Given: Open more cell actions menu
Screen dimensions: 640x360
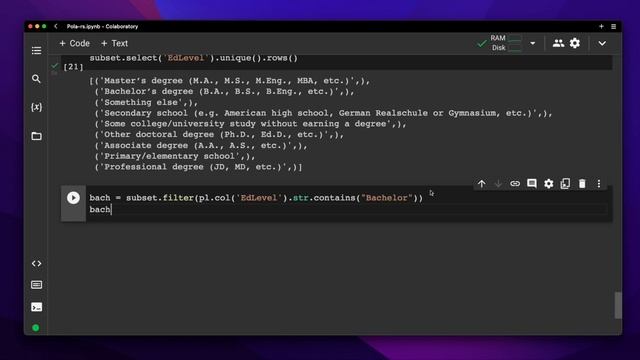Looking at the screenshot, I should coord(599,184).
